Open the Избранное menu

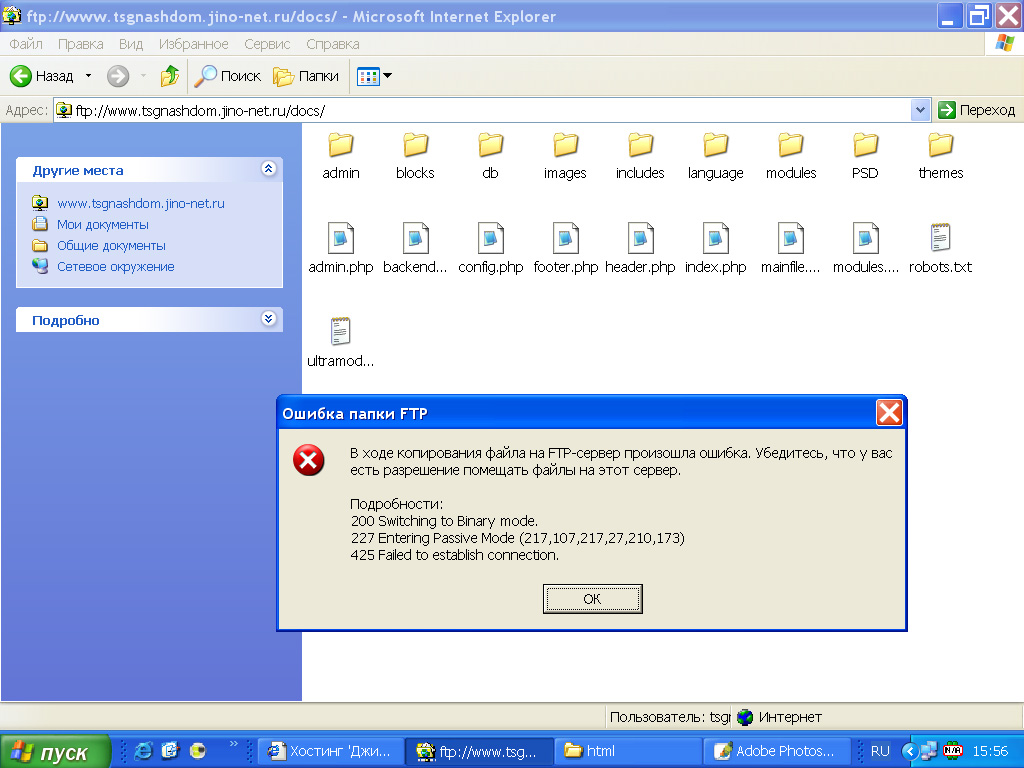click(193, 44)
